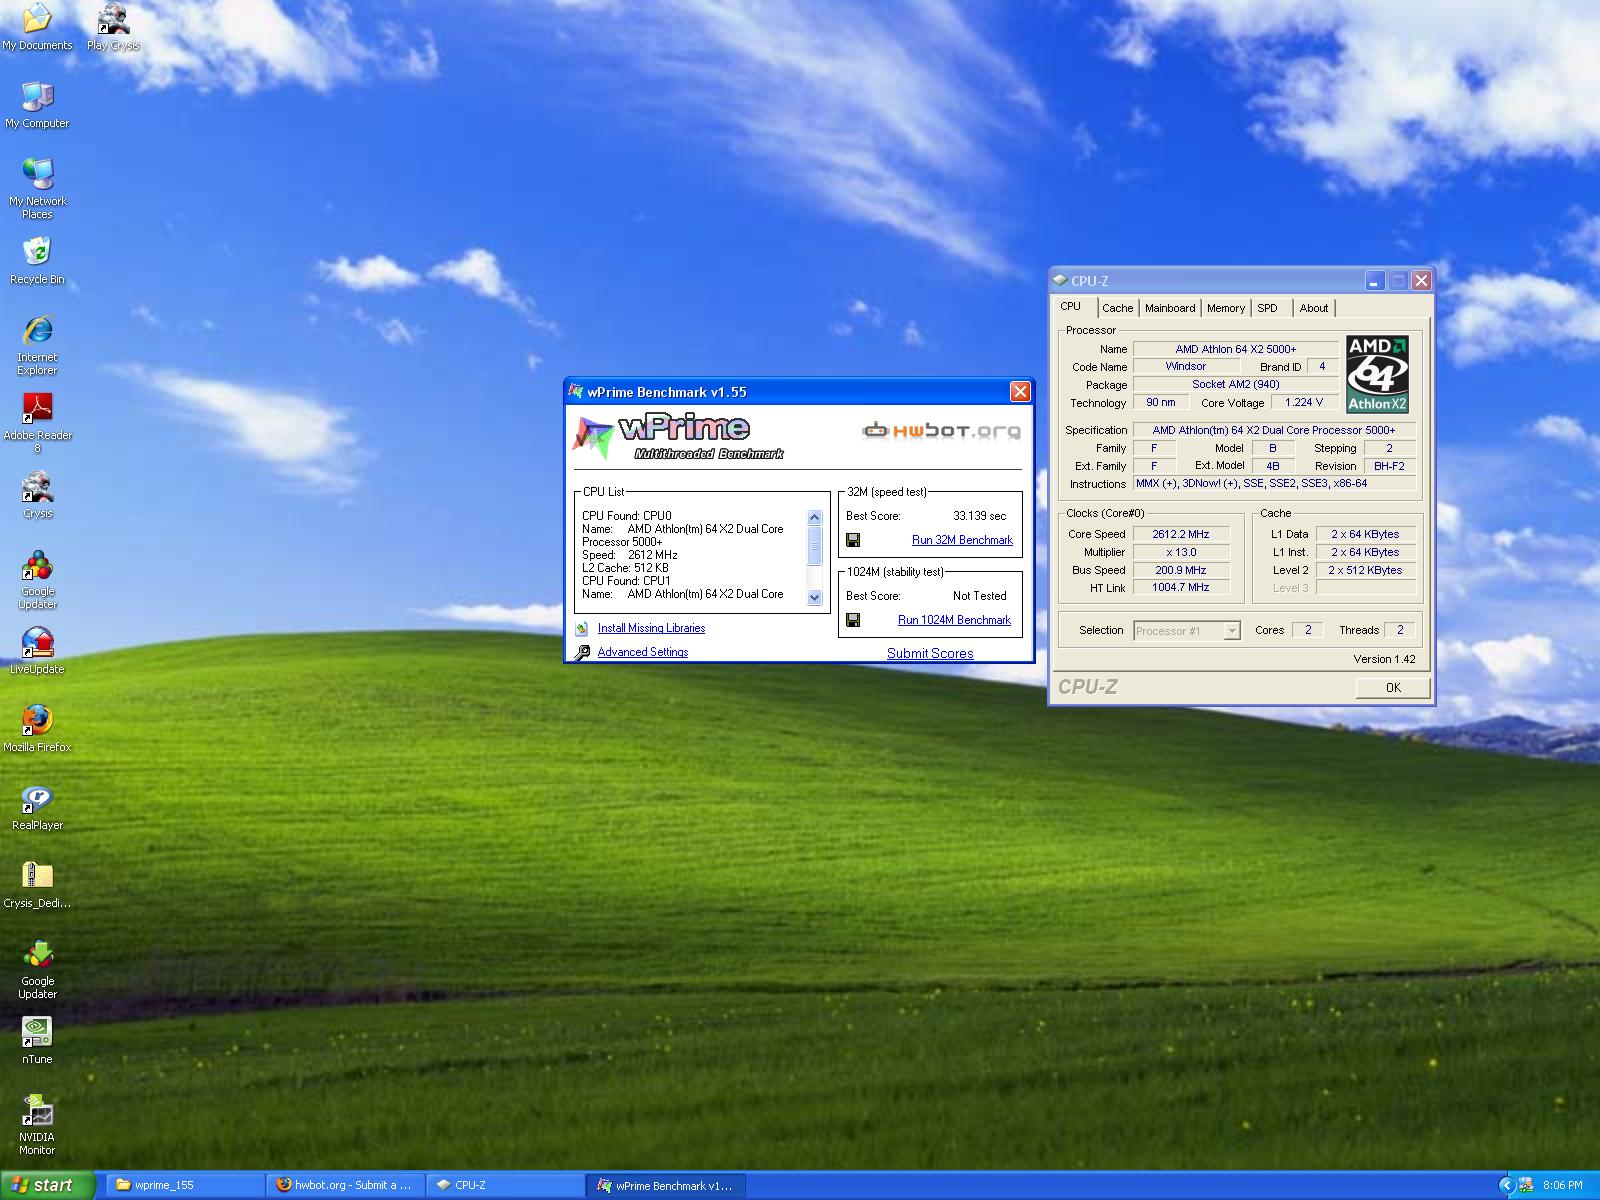
Task: Click the Core Speed value 2612.2 MHz
Action: tap(1181, 534)
